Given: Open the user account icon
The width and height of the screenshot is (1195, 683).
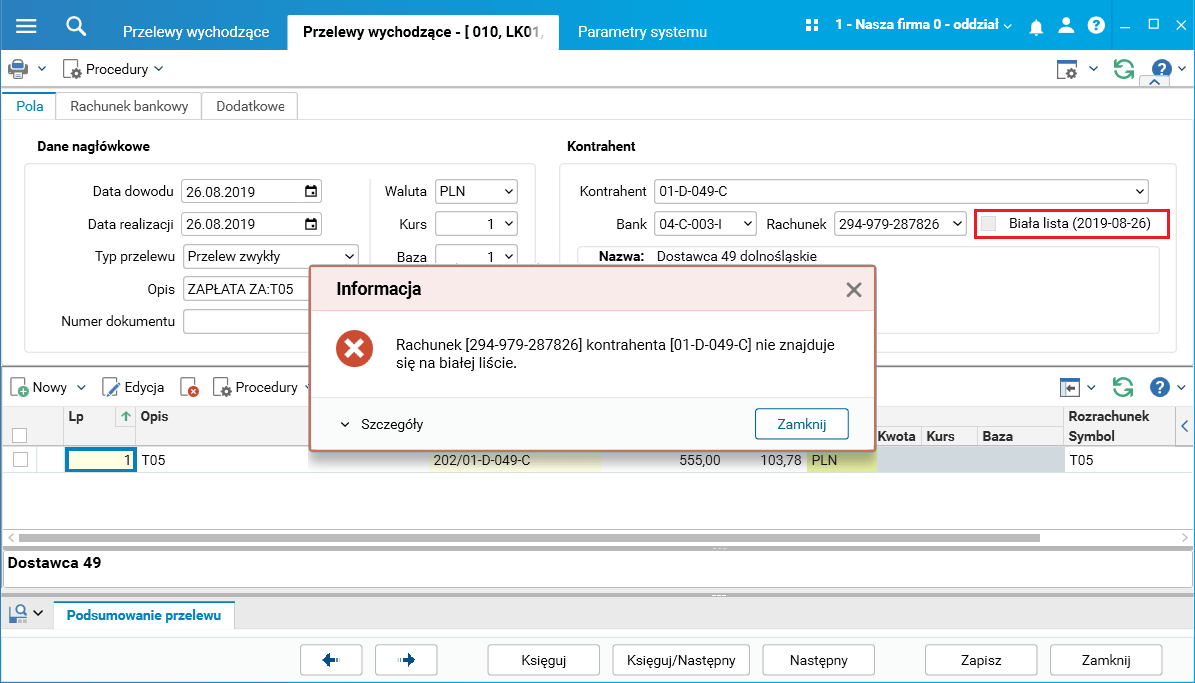Looking at the screenshot, I should tap(1066, 25).
